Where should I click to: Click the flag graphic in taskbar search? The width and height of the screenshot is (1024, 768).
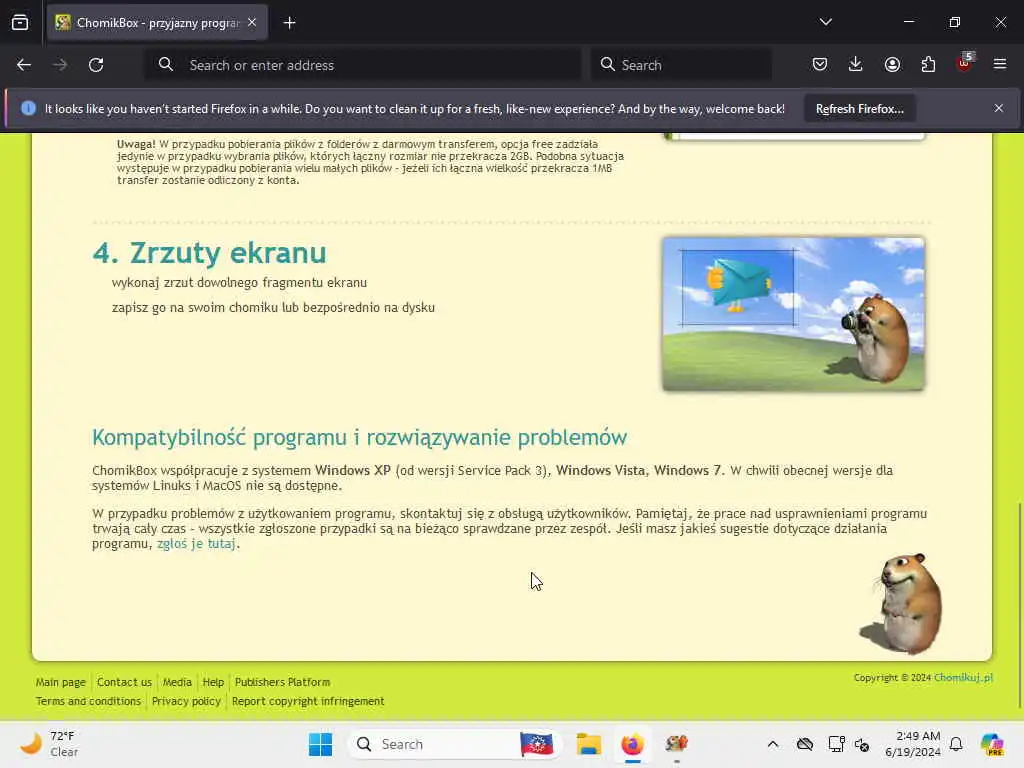[537, 744]
